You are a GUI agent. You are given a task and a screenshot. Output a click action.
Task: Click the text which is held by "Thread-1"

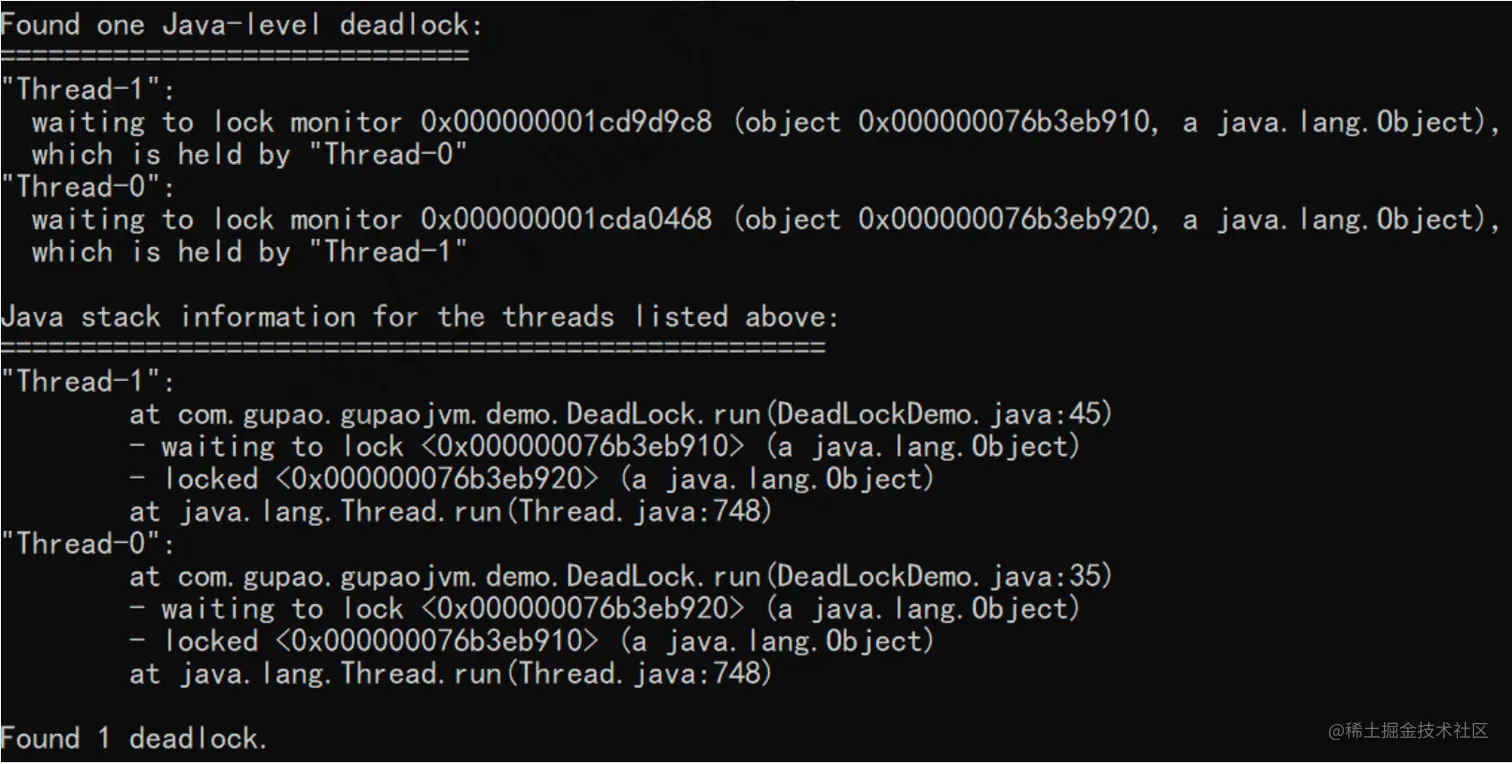[249, 252]
